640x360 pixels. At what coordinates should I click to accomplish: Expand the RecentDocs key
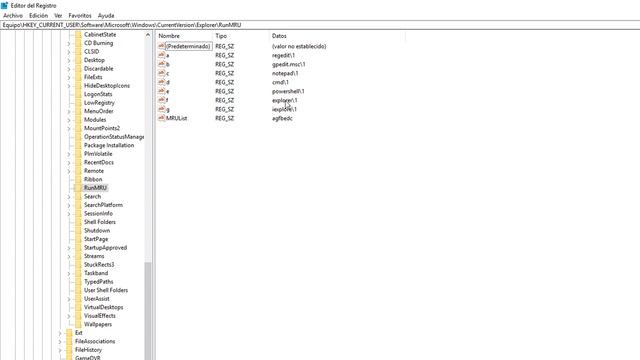click(69, 162)
